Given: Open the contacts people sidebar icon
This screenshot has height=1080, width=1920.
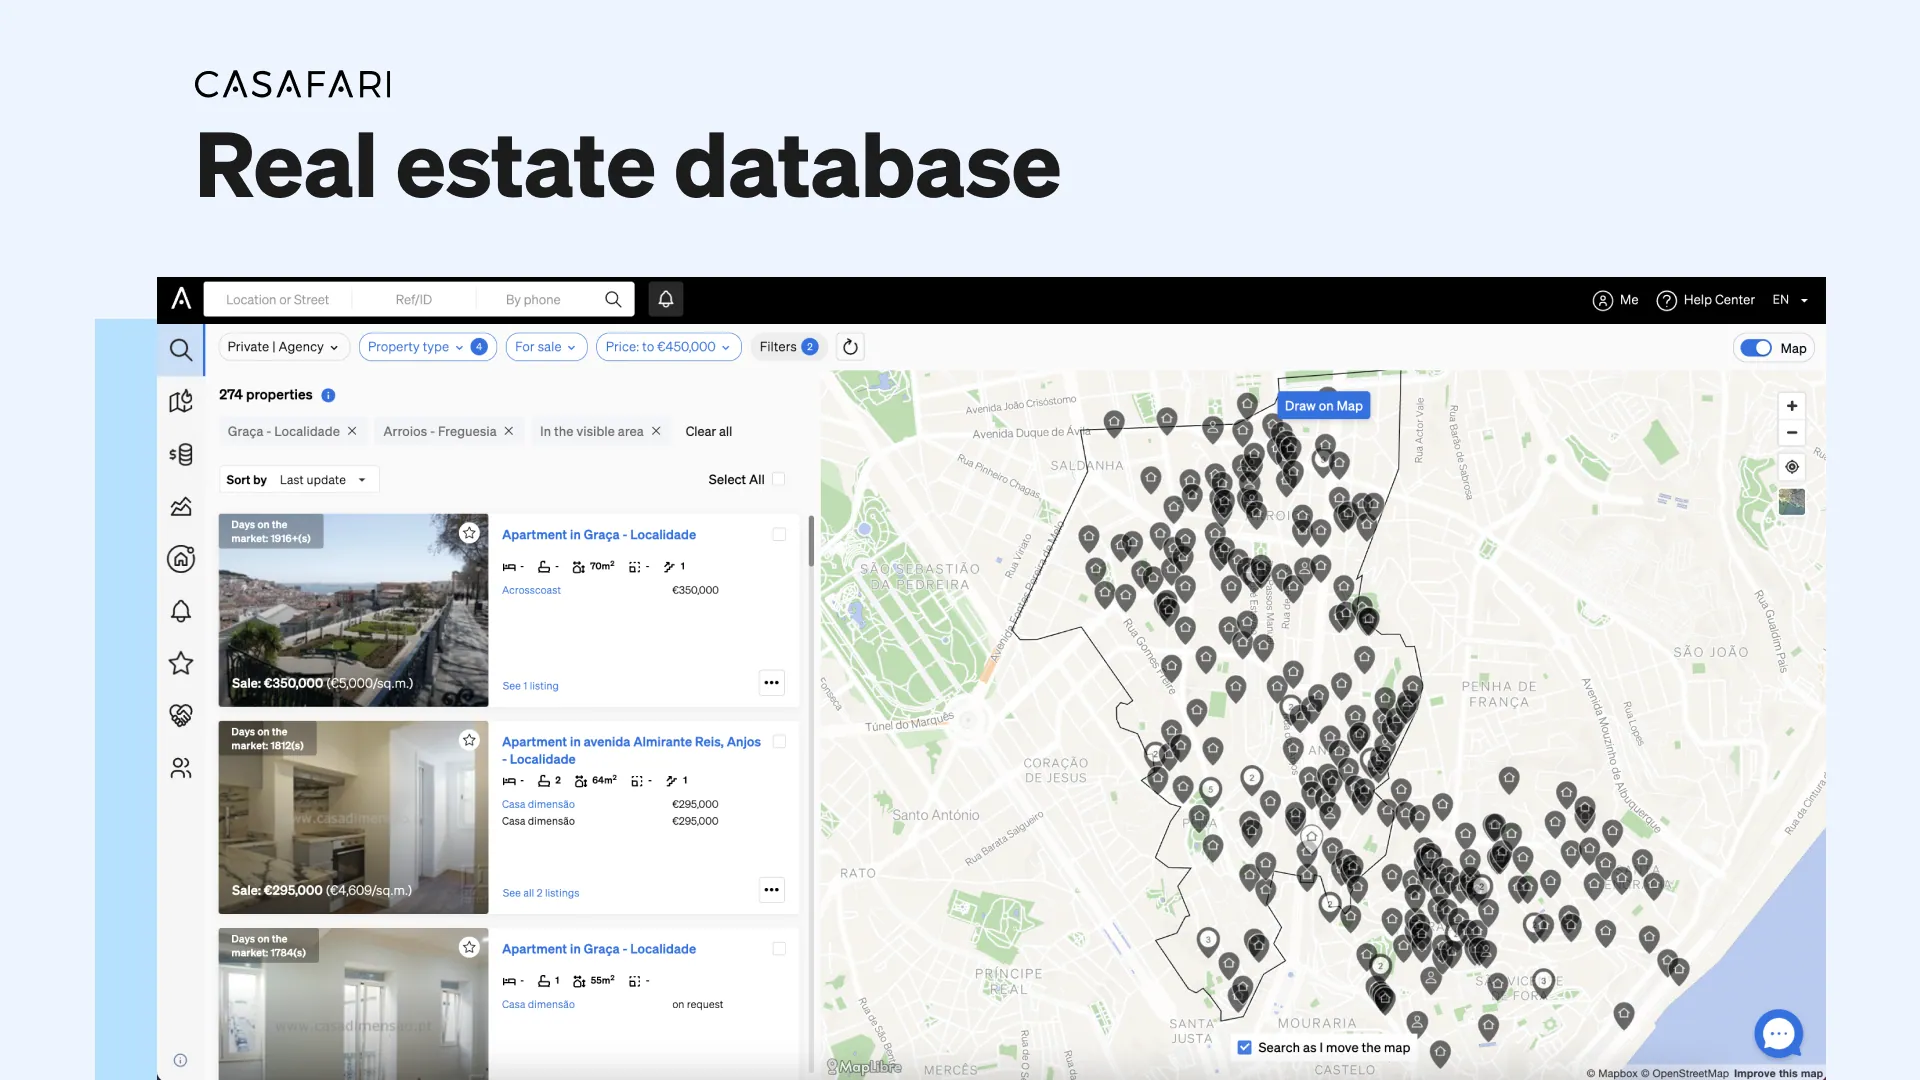Looking at the screenshot, I should pos(181,768).
